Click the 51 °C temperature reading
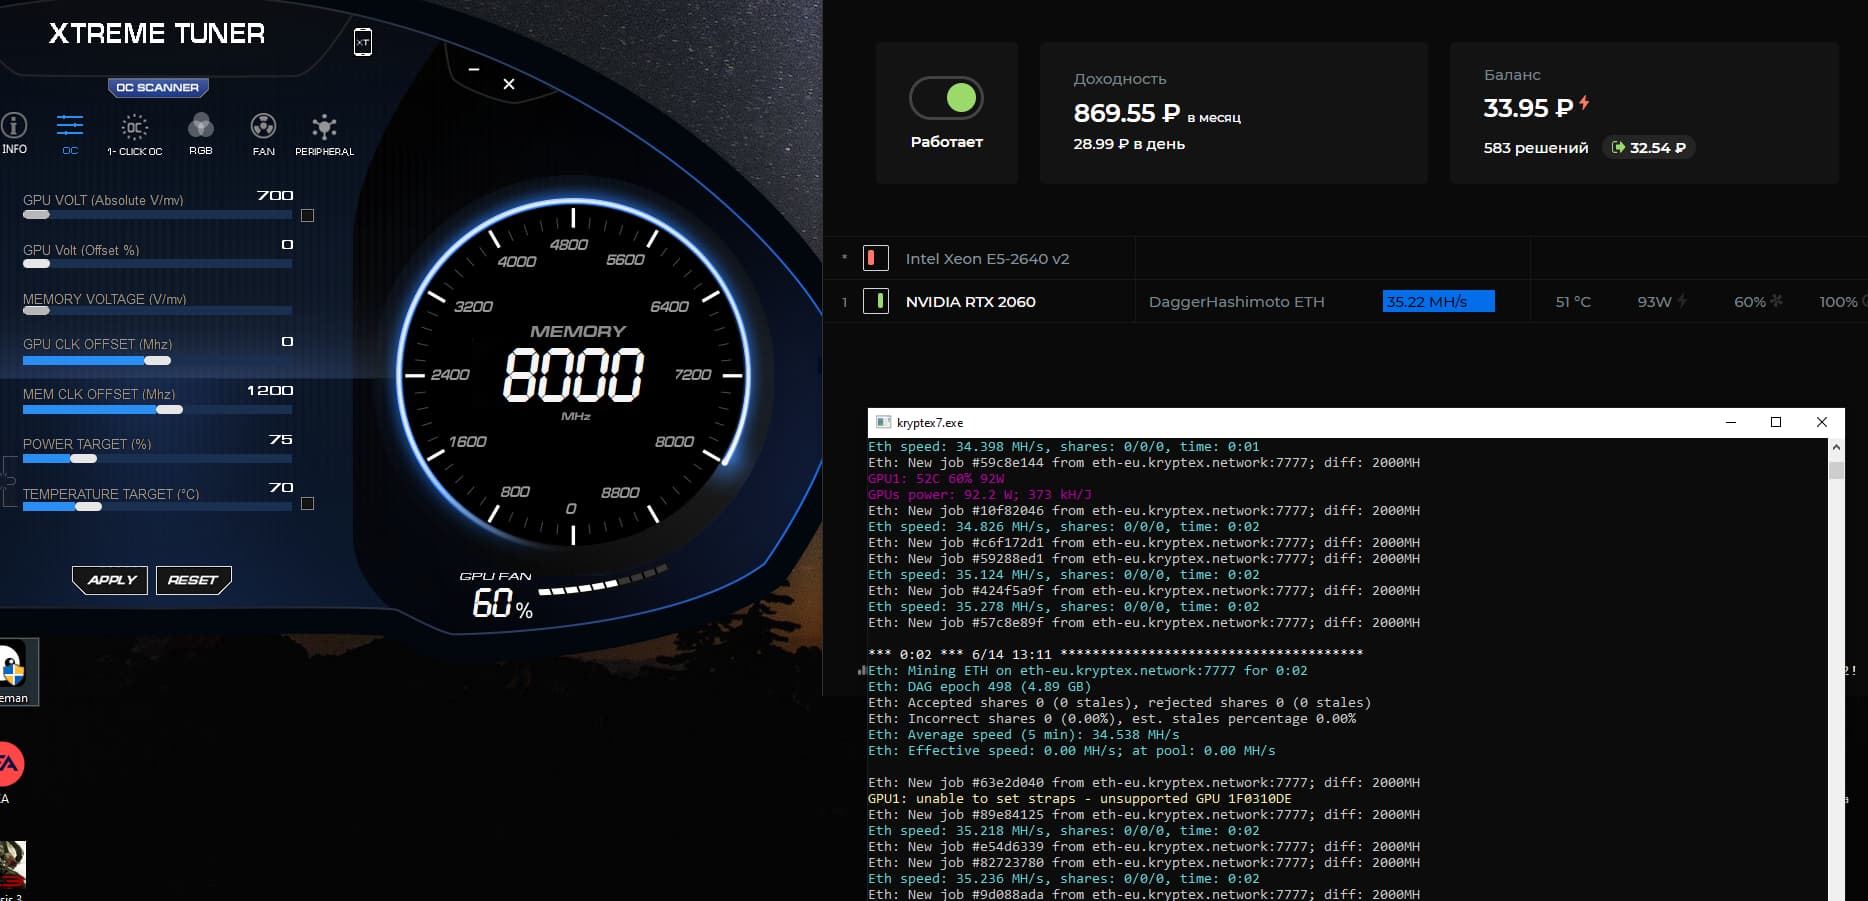This screenshot has height=901, width=1868. (x=1573, y=301)
